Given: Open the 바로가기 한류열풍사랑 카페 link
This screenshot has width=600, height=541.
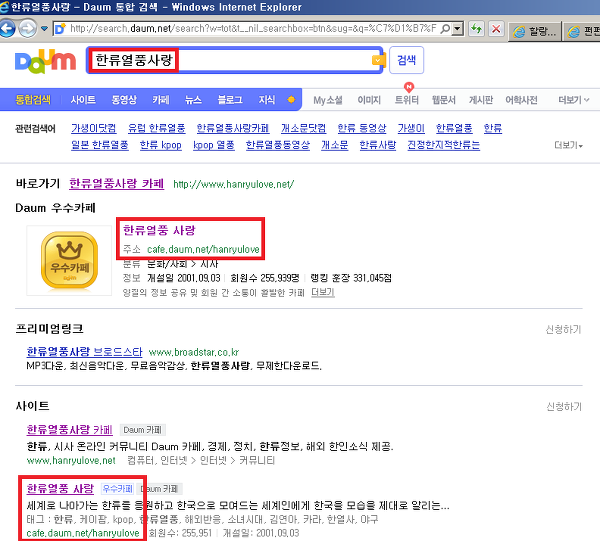Looking at the screenshot, I should click(116, 184).
